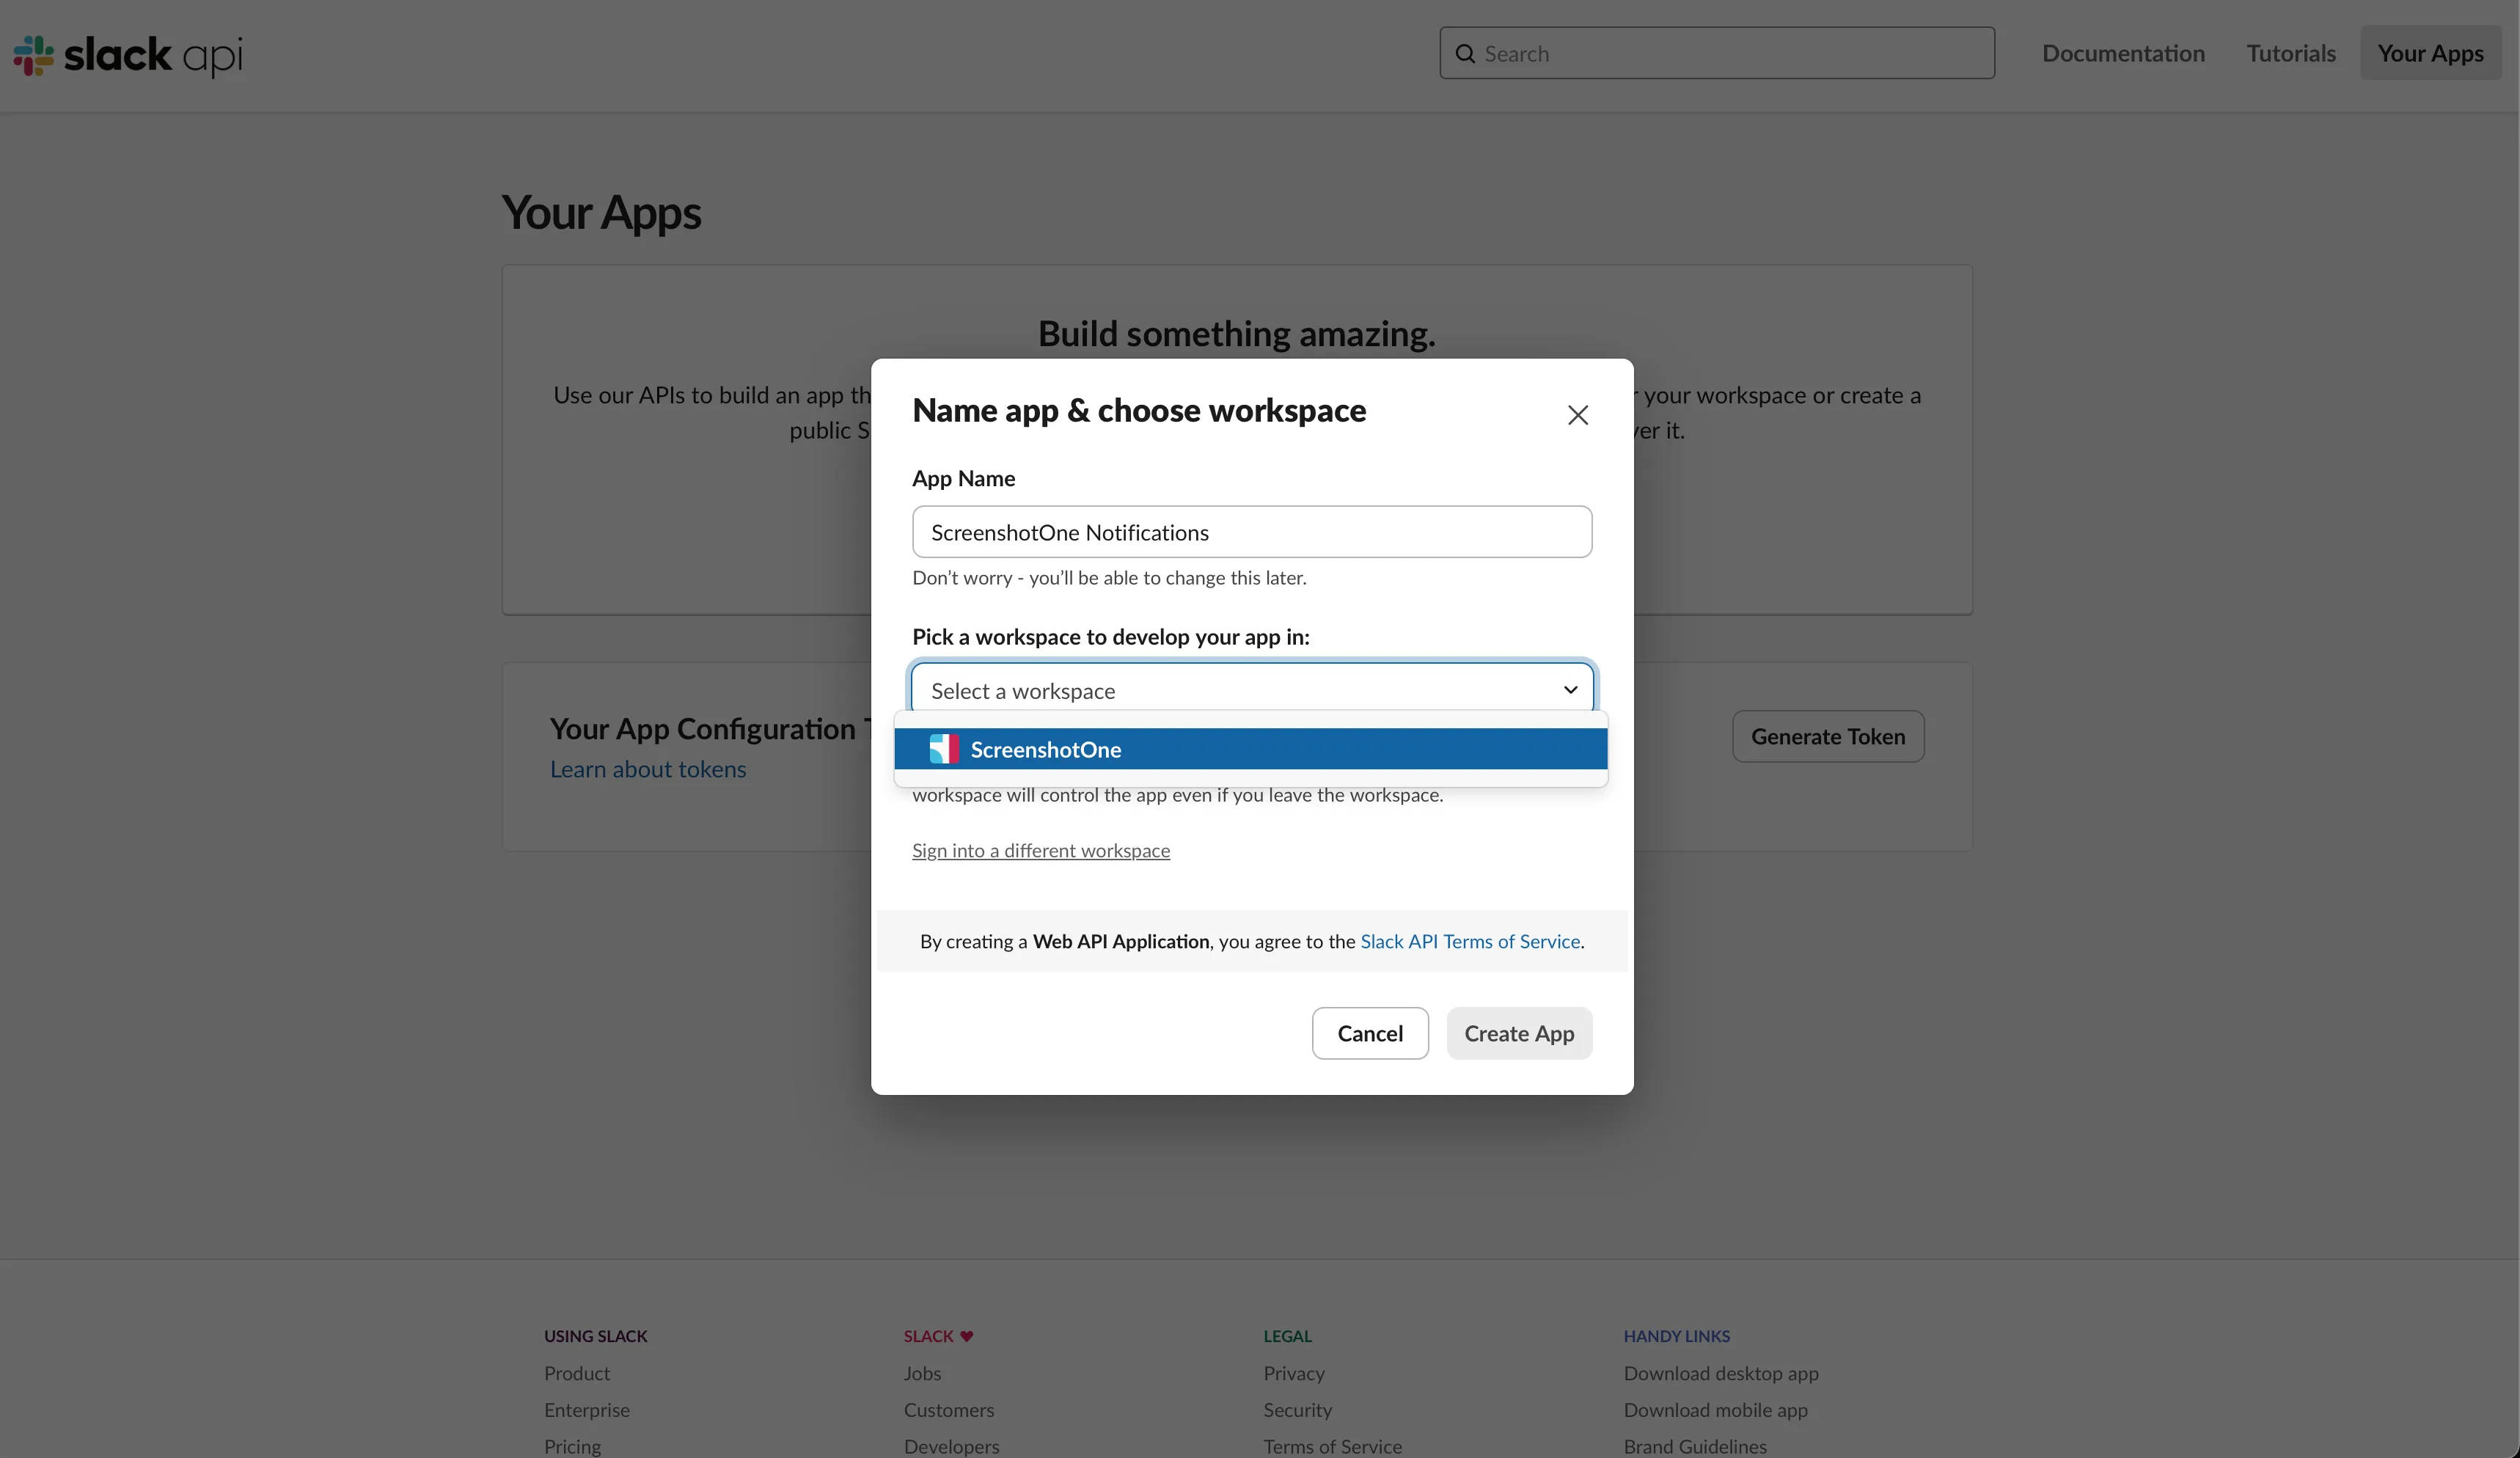Select the ScreenshotOne workspace icon
The image size is (2520, 1458).
[x=944, y=748]
